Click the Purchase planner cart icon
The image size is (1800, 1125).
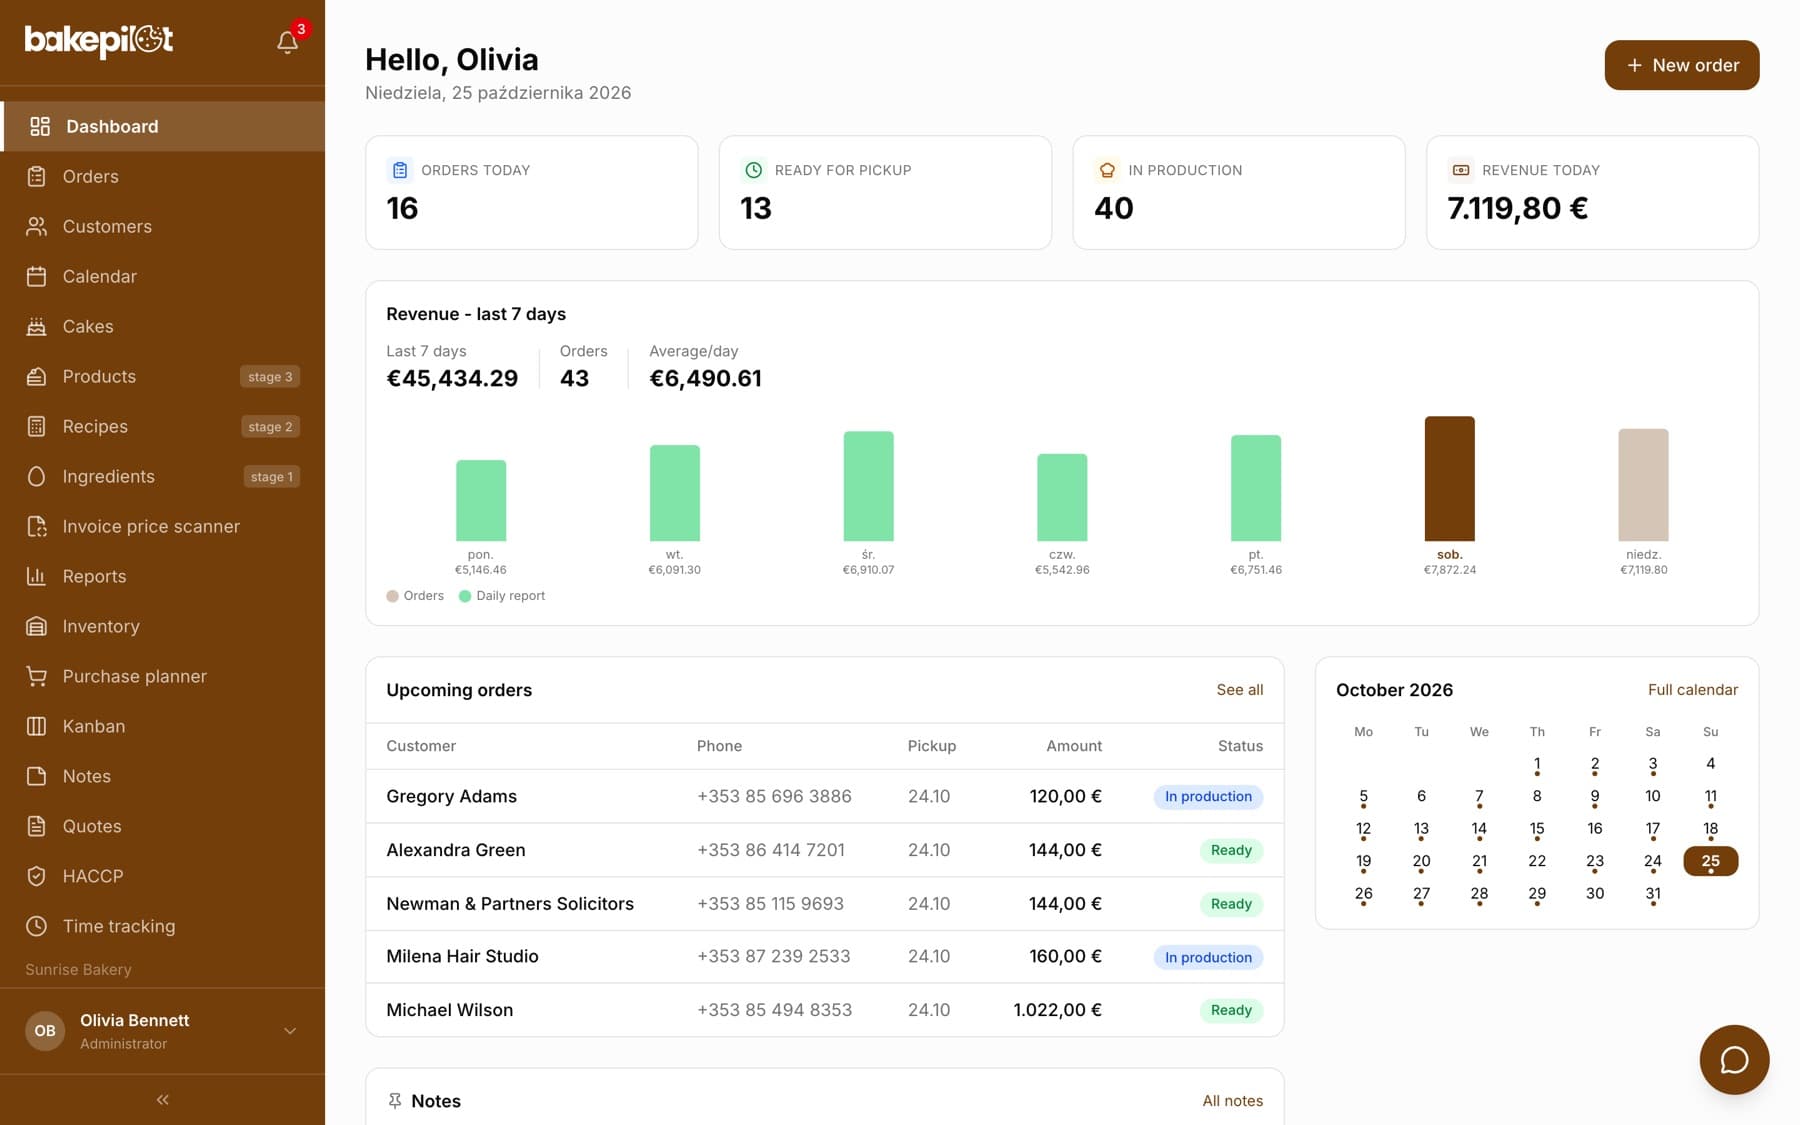36,676
